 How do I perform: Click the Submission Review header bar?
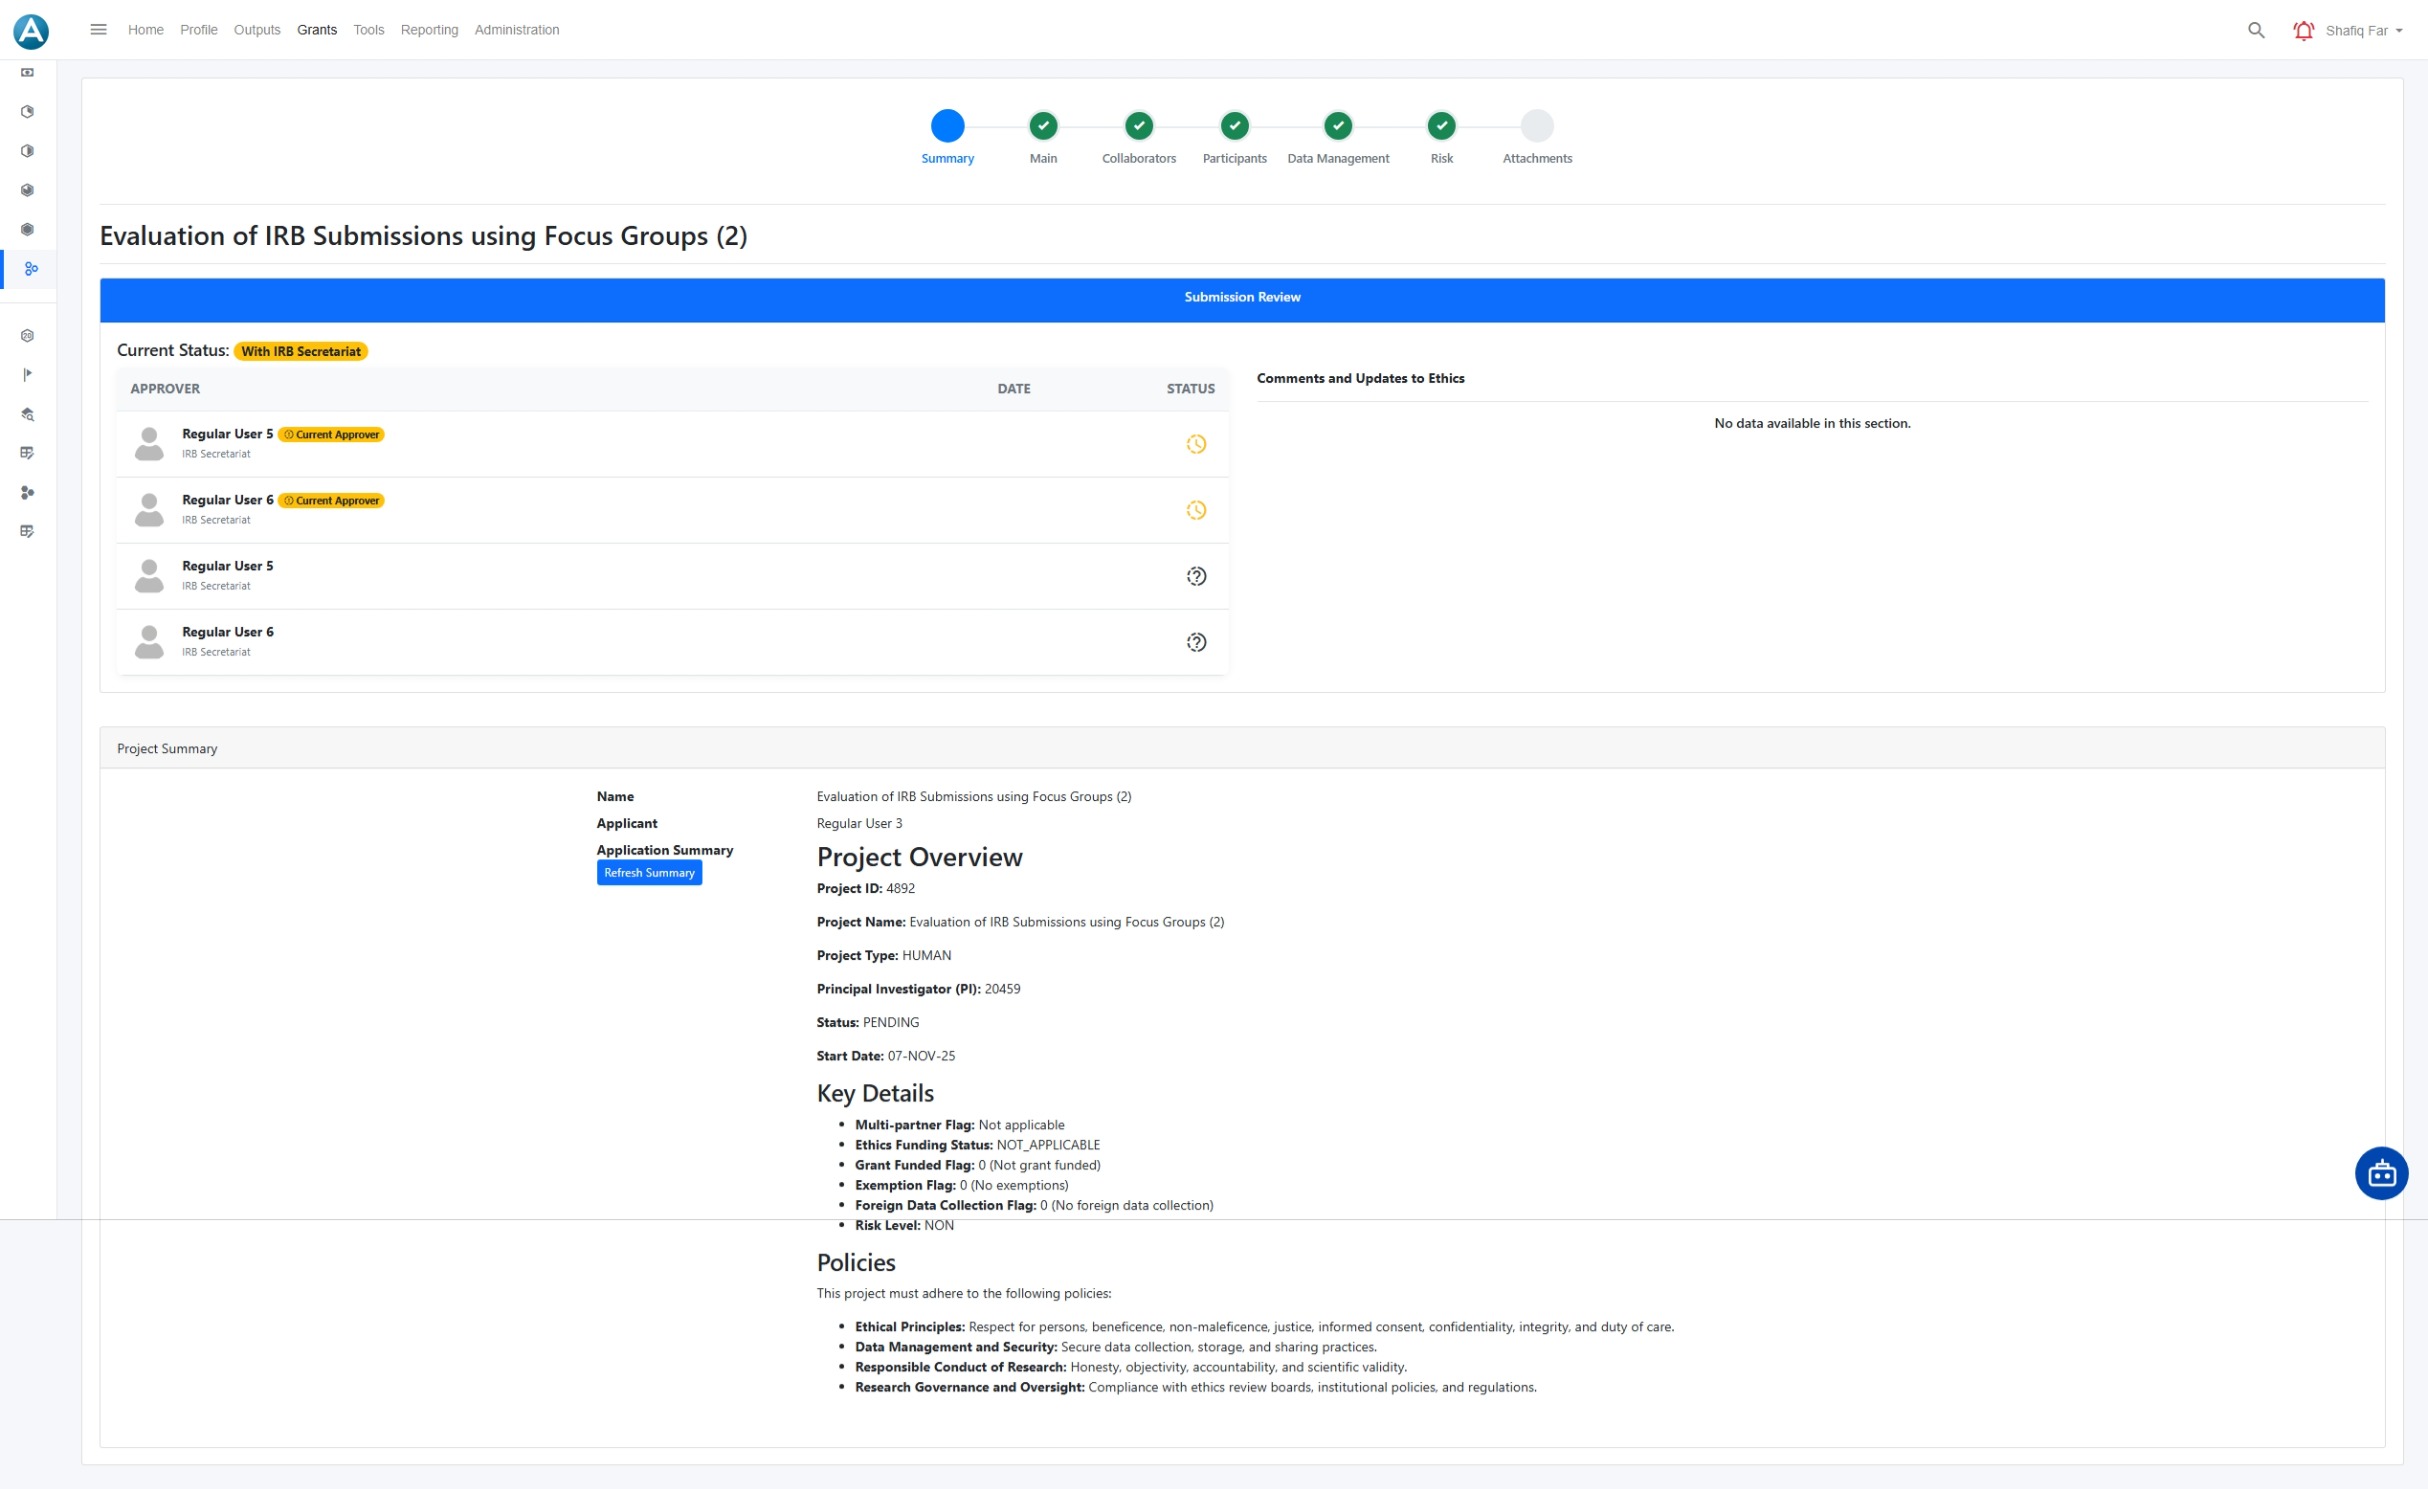pos(1241,298)
